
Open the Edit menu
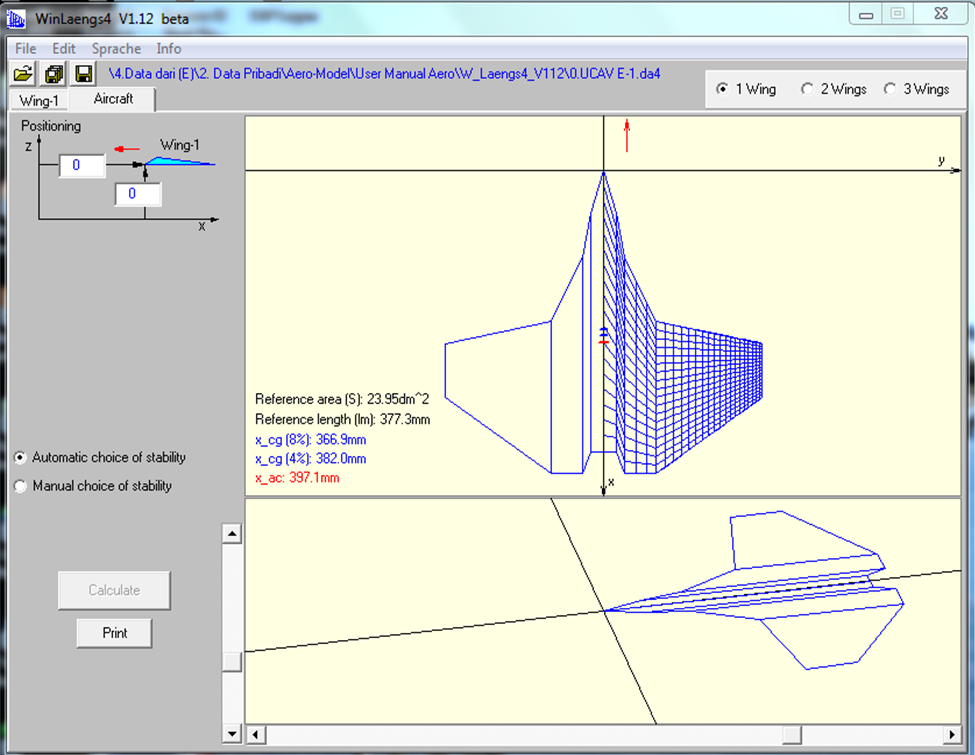63,49
